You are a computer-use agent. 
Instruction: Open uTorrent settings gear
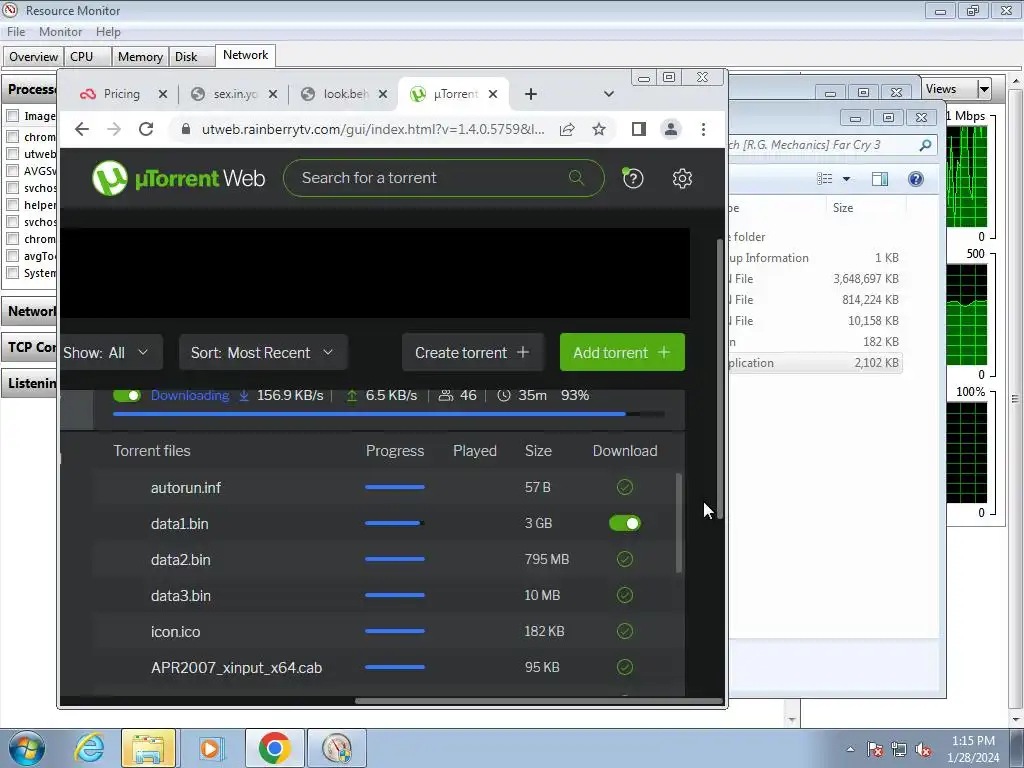tap(682, 178)
